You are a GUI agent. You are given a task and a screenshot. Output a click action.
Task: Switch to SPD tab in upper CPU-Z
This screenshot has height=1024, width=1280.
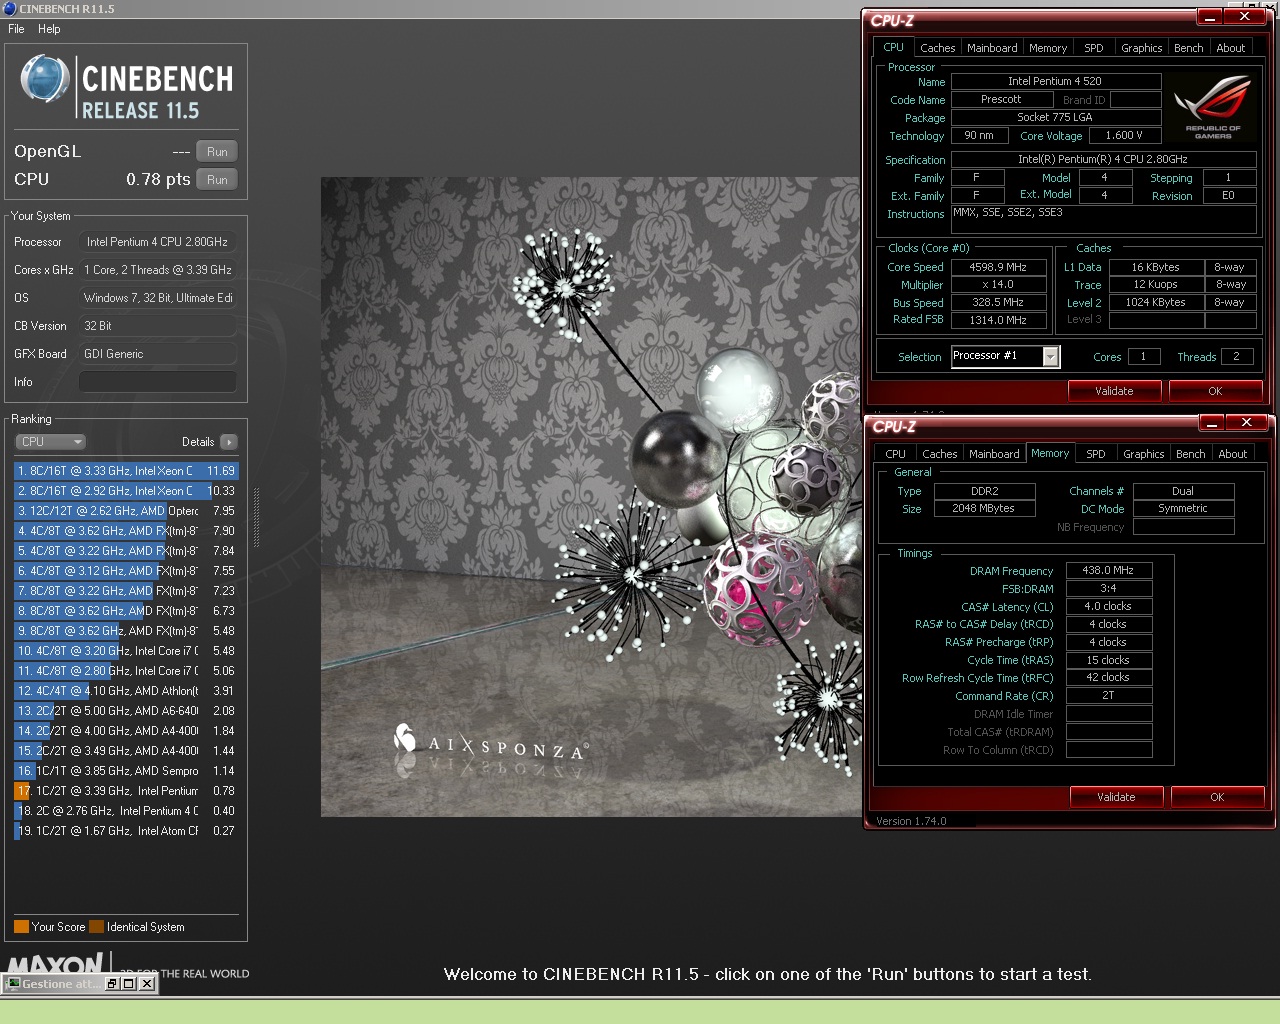click(1094, 48)
